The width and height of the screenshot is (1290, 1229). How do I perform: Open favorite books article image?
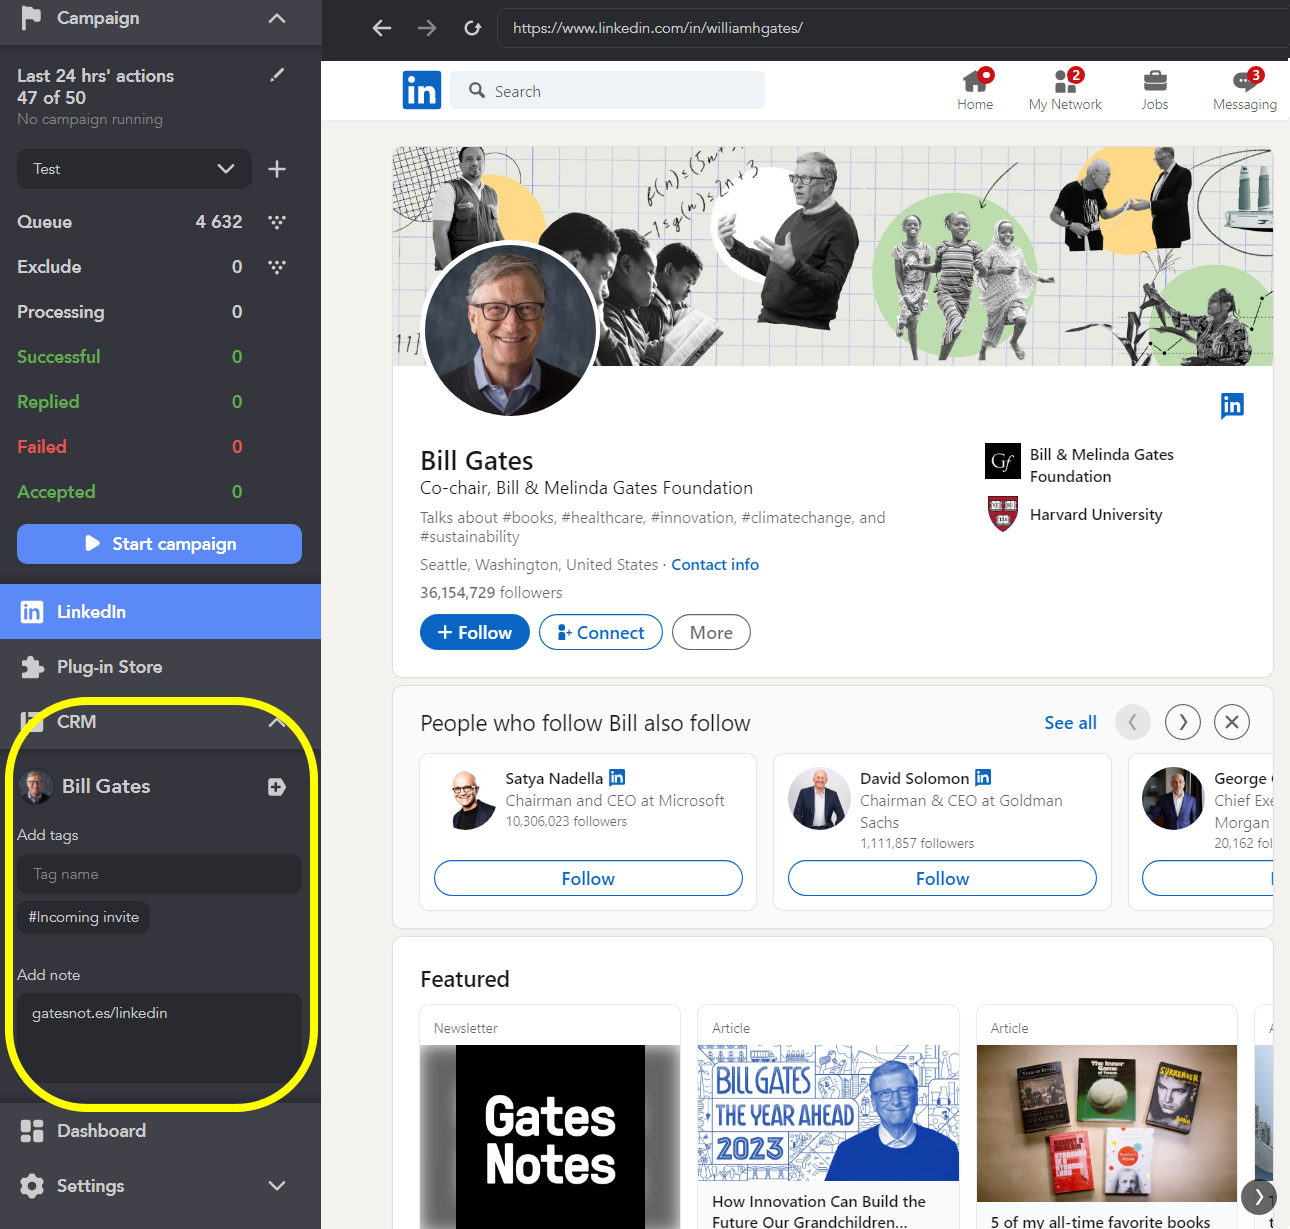pos(1107,1123)
